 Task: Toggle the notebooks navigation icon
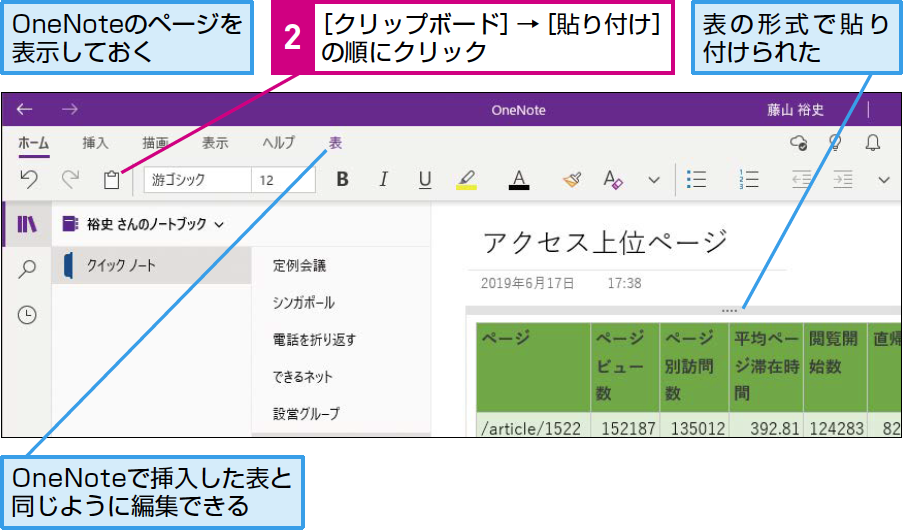pos(27,224)
